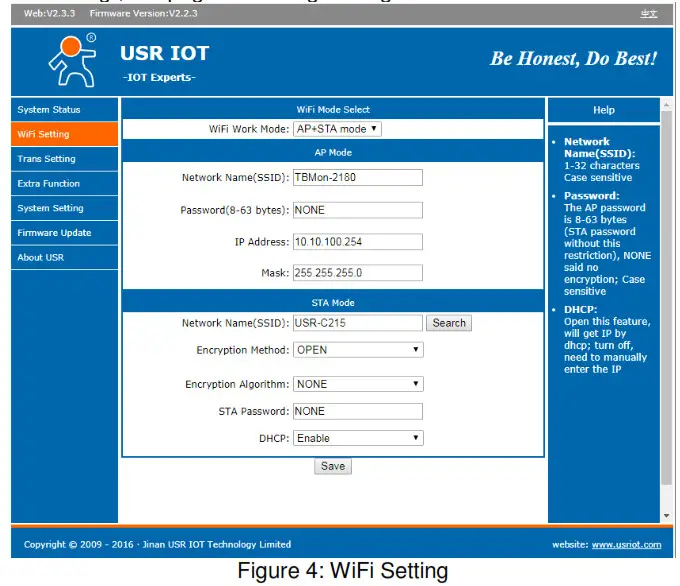Click the AP Network Name field TBMon-2180
This screenshot has height=586, width=680.
357,177
